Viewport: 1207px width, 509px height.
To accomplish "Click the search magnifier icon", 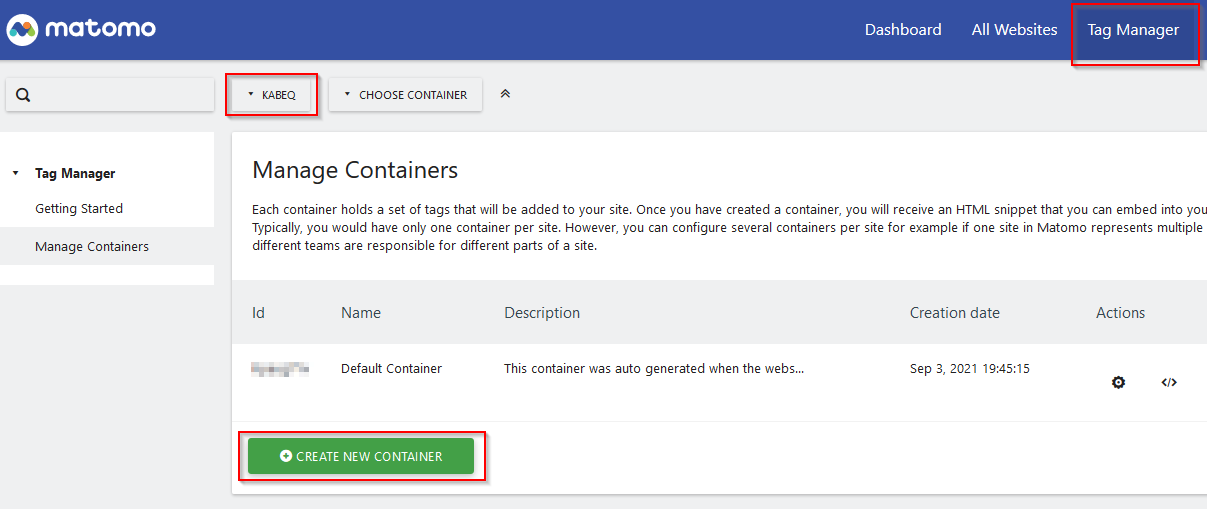I will tap(24, 95).
